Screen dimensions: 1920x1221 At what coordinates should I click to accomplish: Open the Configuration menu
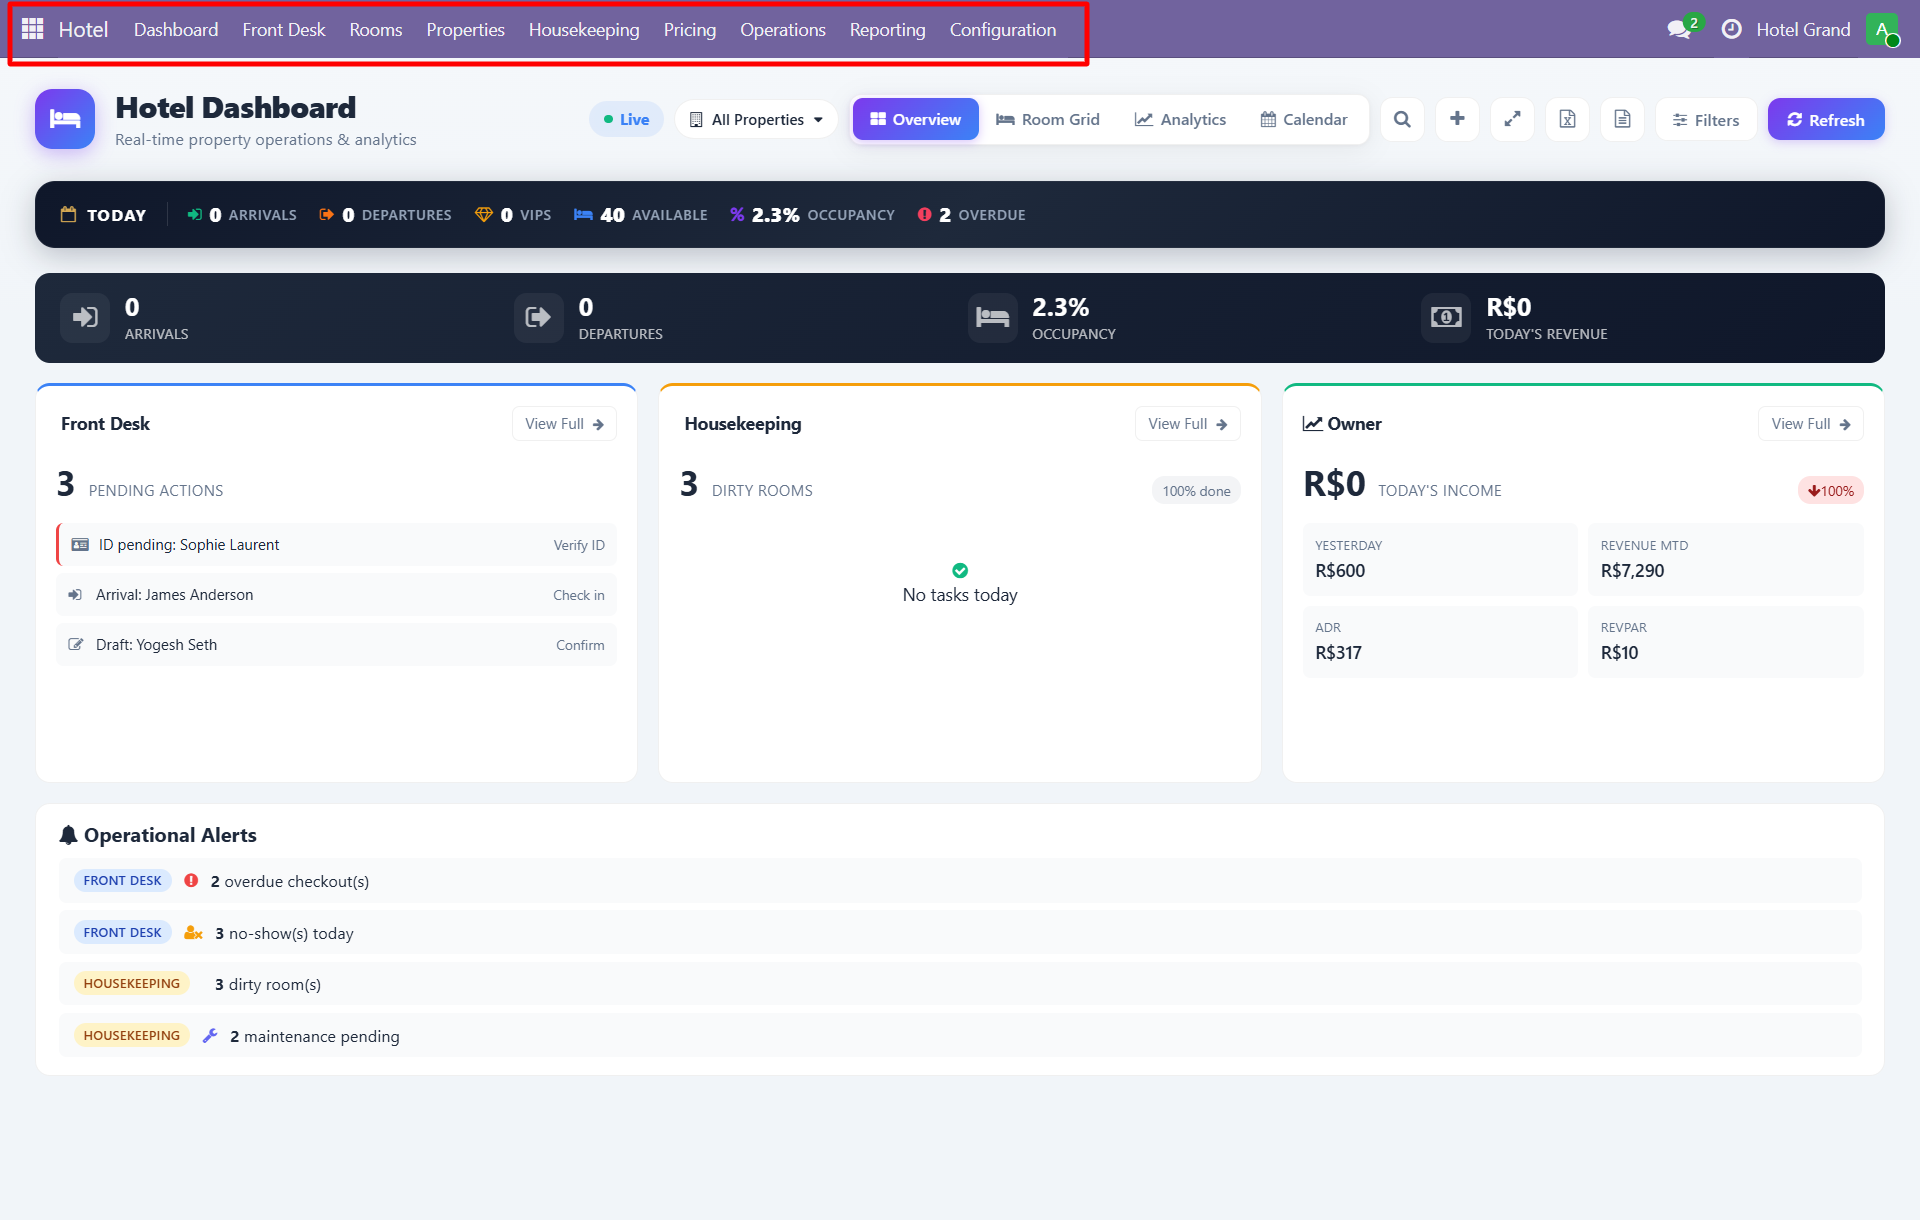click(1002, 30)
